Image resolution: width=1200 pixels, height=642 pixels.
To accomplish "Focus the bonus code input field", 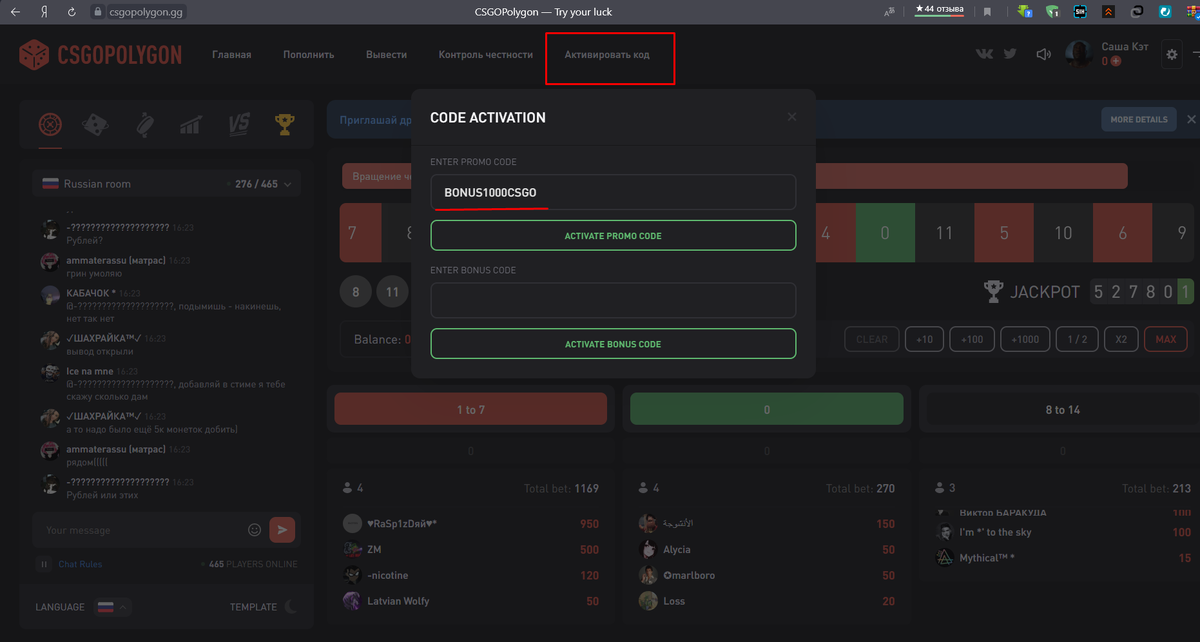I will pos(613,300).
